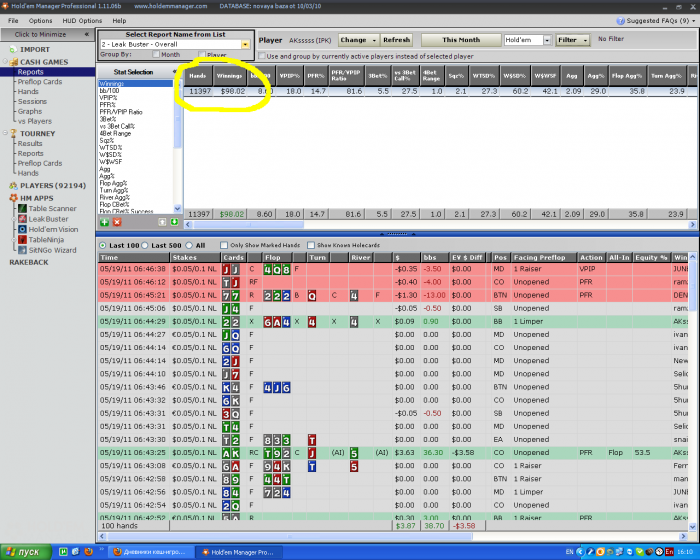
Task: Open report name dropdown arrow
Action: 245,44
